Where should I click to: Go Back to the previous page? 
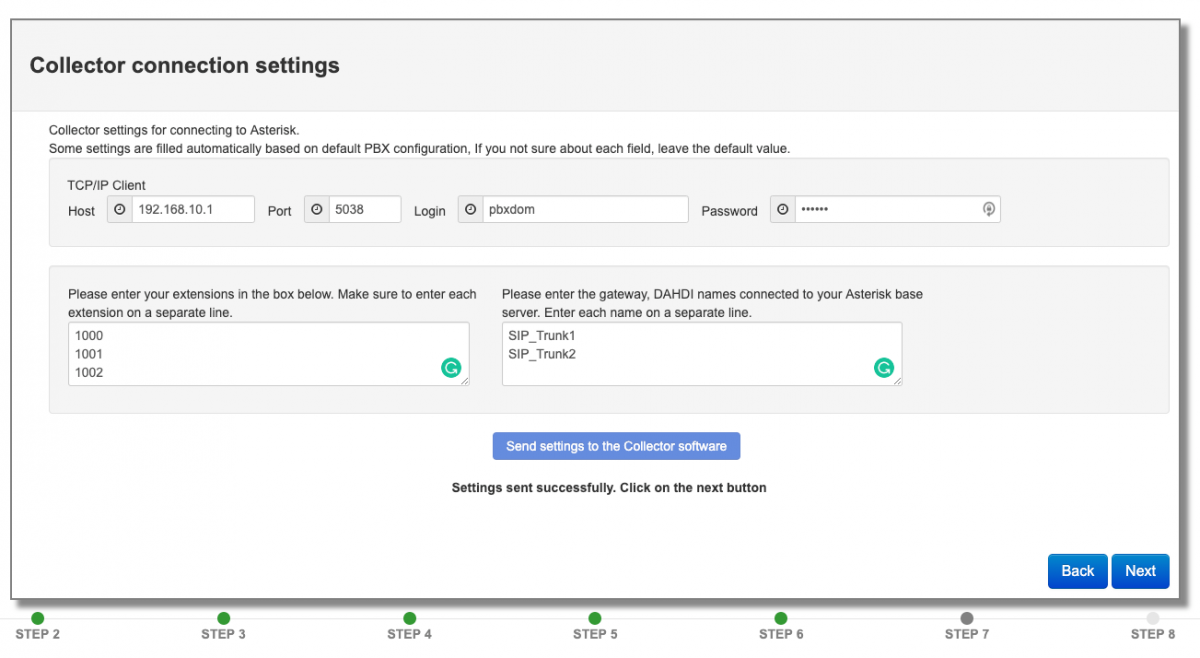[x=1077, y=571]
